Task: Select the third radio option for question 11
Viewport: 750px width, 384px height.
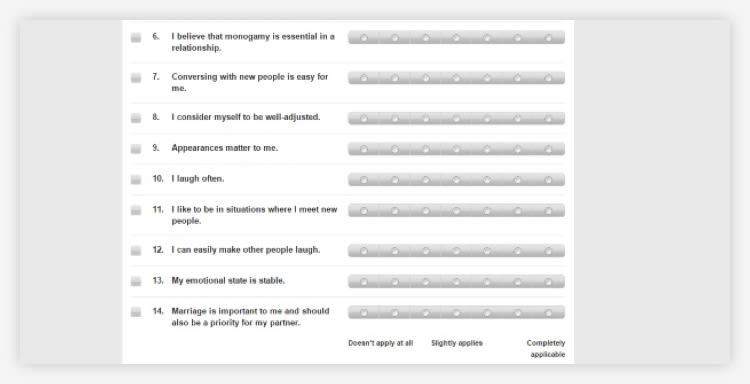Action: [x=426, y=211]
